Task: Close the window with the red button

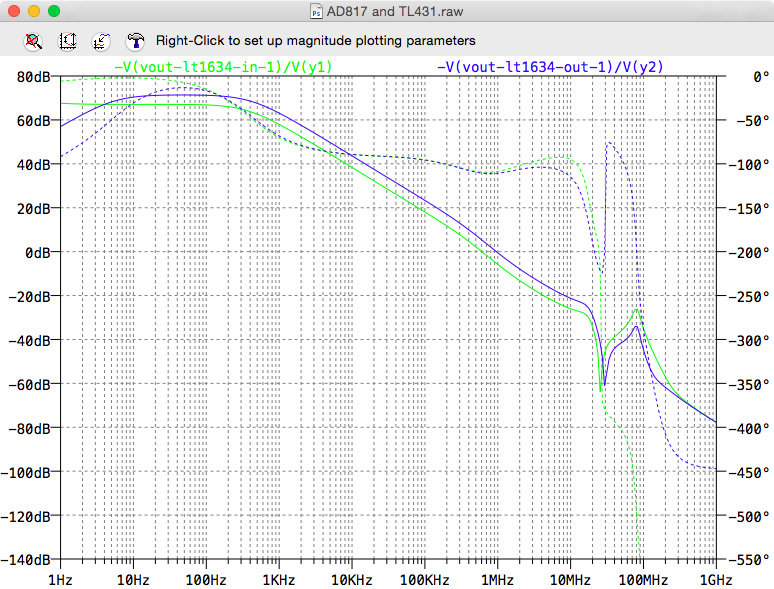Action: [14, 11]
